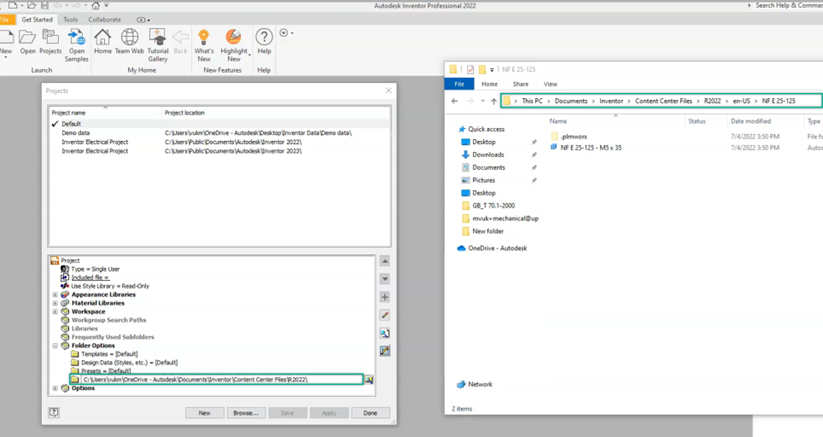Open the Highlight New dropdown arrow
The image size is (823, 437).
tap(249, 54)
